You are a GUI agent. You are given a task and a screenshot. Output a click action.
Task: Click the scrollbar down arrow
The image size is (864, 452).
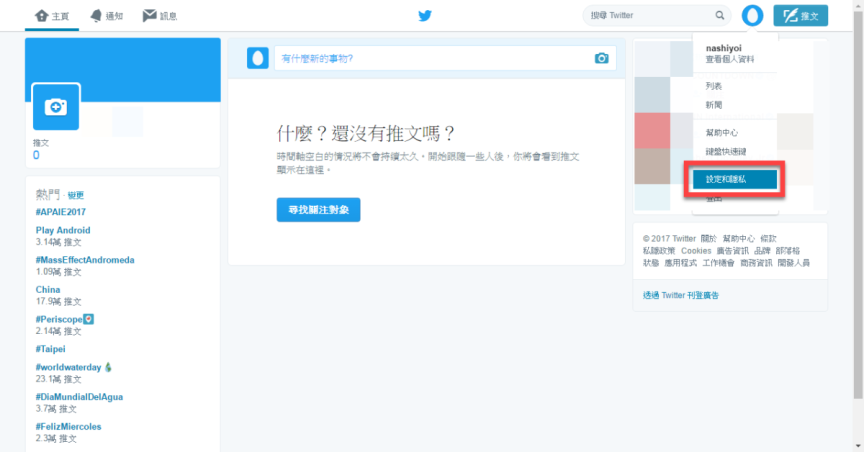(x=858, y=446)
